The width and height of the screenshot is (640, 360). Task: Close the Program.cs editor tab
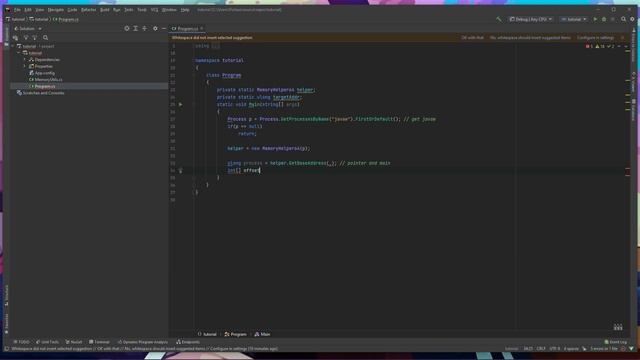202,29
